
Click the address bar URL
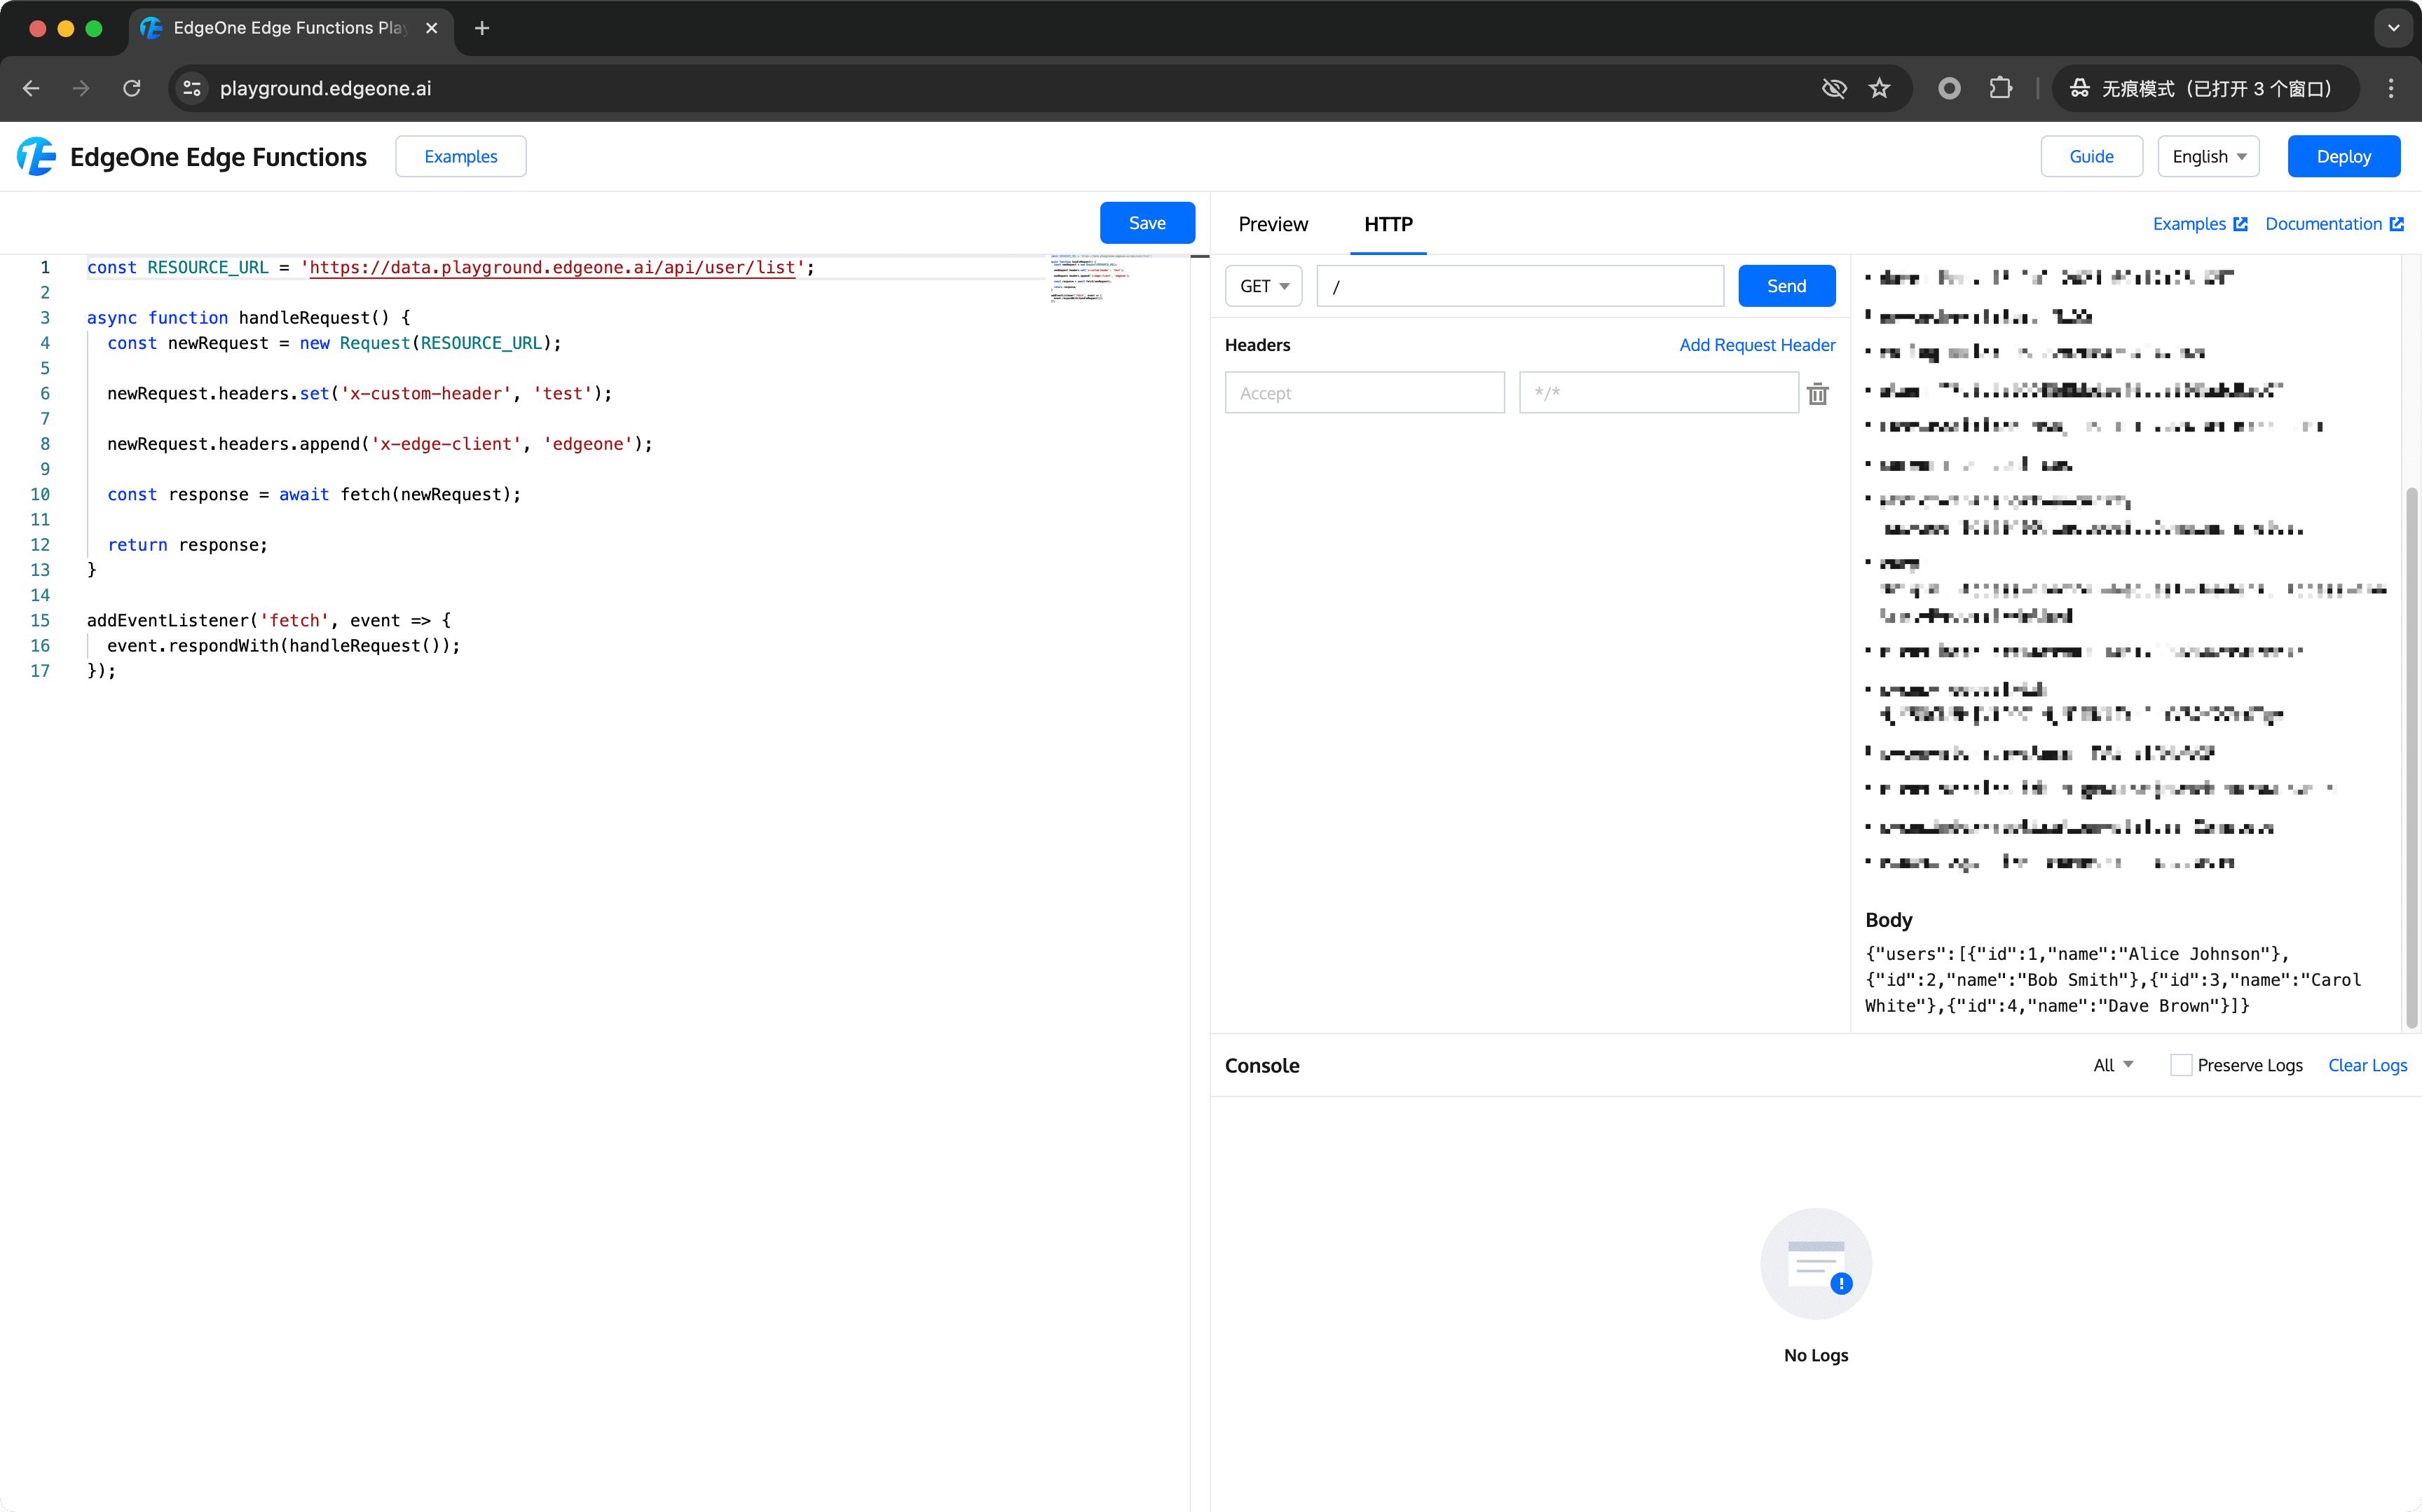(325, 88)
